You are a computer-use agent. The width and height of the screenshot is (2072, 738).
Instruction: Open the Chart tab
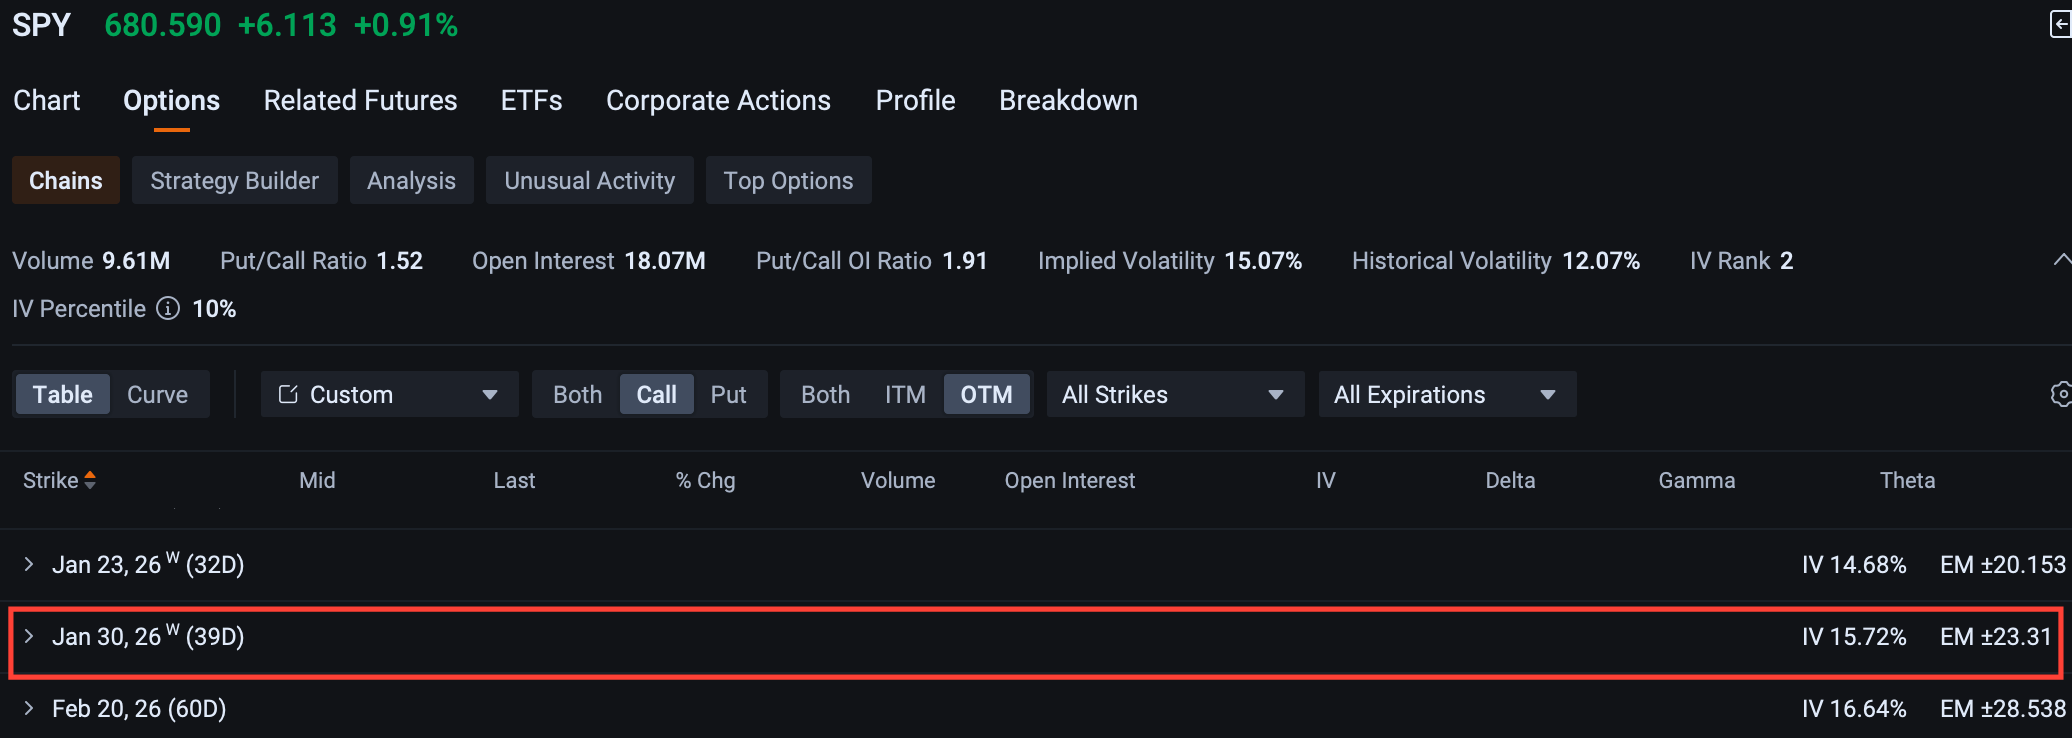point(47,100)
